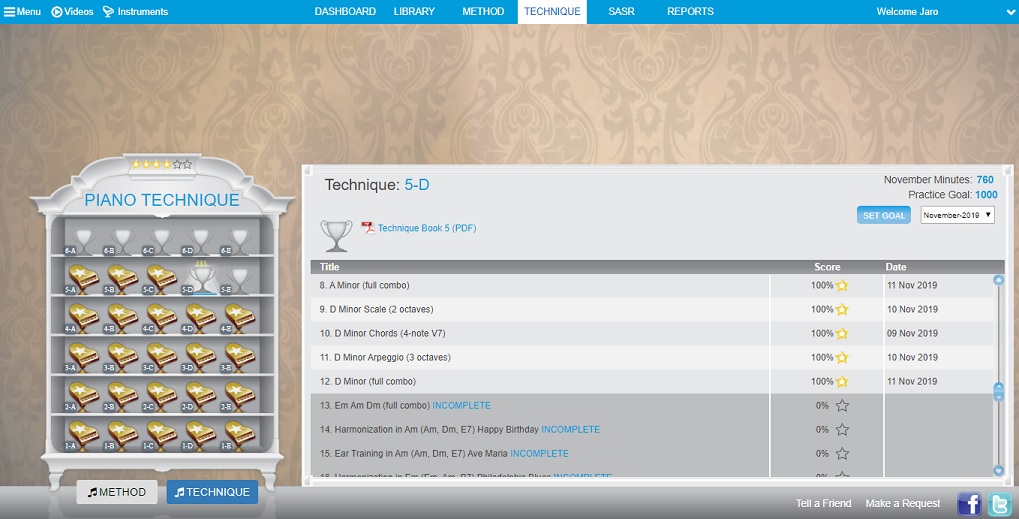Screen dimensions: 1019x519
Task: Click the star rating on top of the cabinet
Action: click(162, 164)
